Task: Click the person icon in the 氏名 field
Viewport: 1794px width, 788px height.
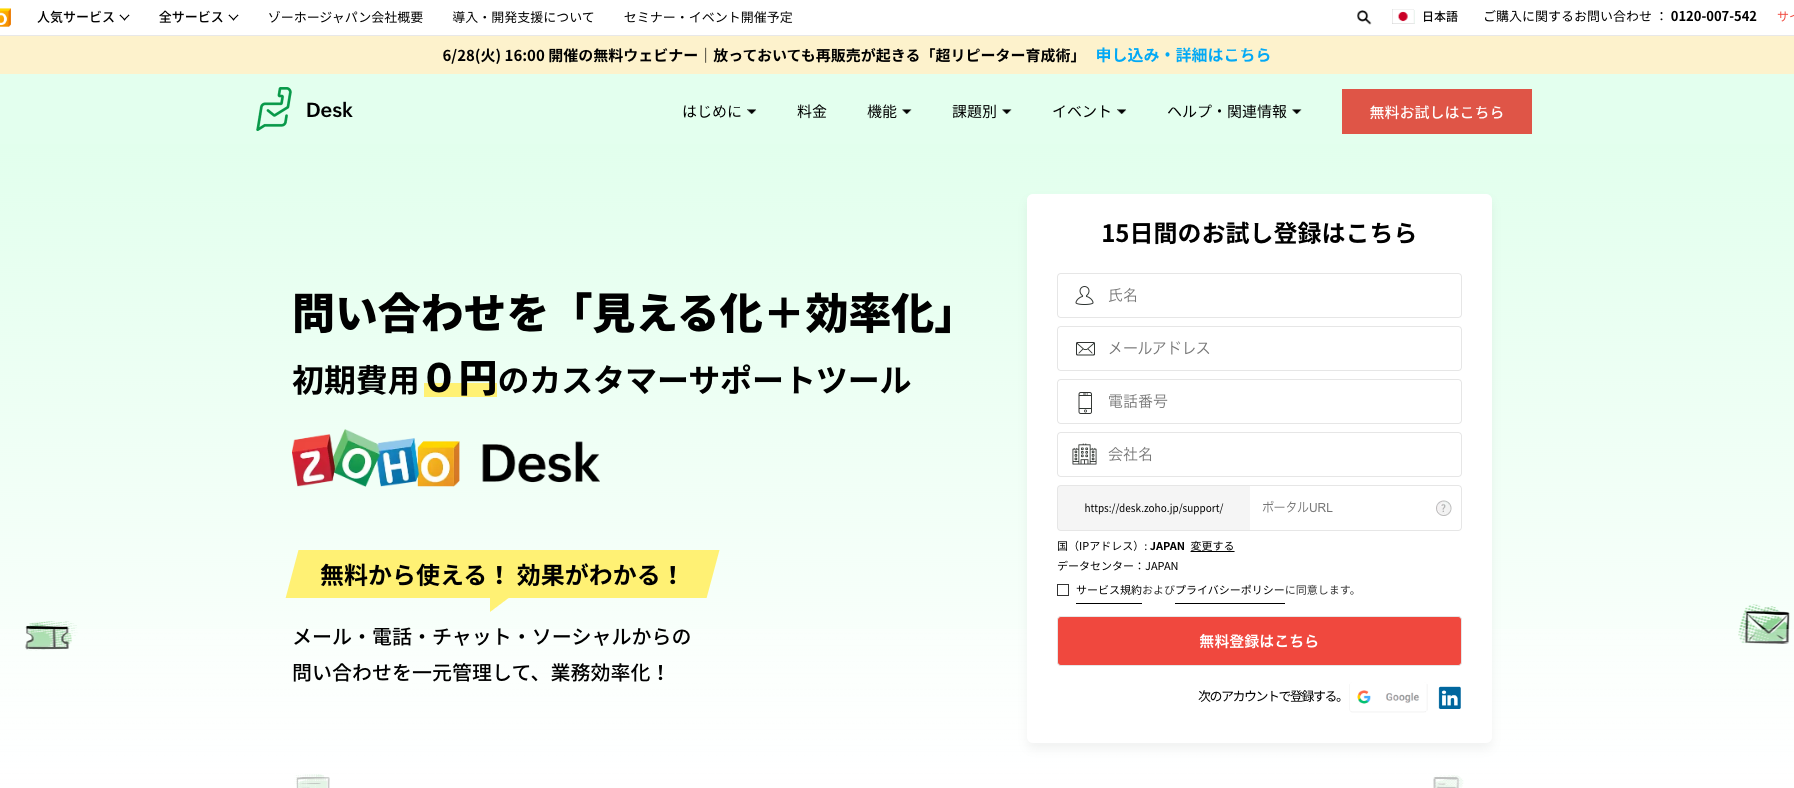Action: pos(1084,295)
